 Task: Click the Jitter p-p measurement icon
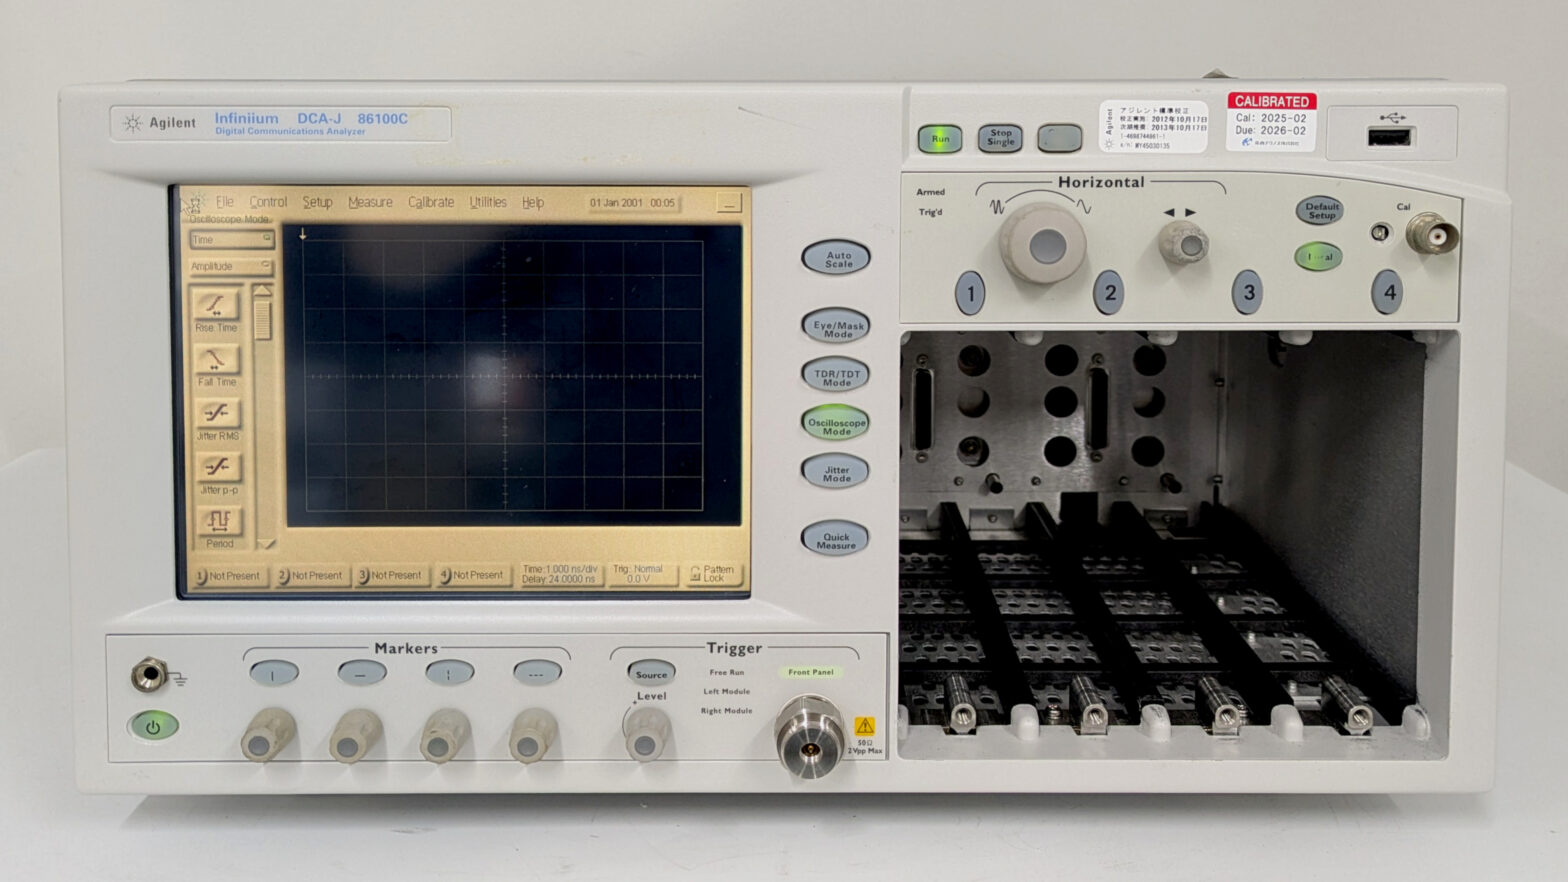(217, 467)
